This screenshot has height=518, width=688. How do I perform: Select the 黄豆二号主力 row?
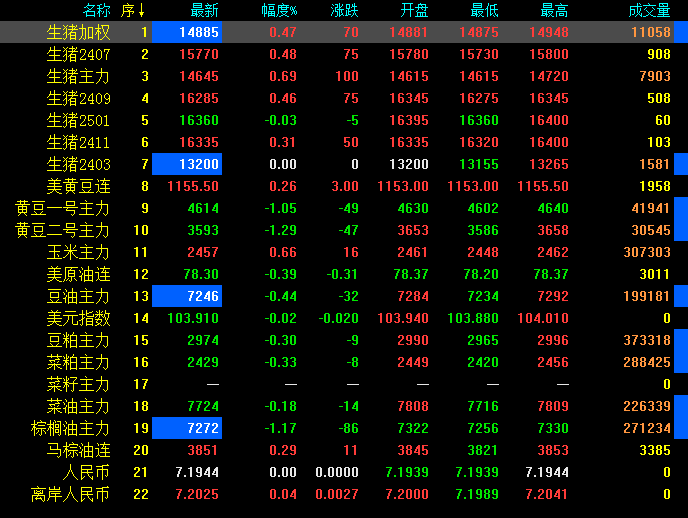pyautogui.click(x=62, y=230)
